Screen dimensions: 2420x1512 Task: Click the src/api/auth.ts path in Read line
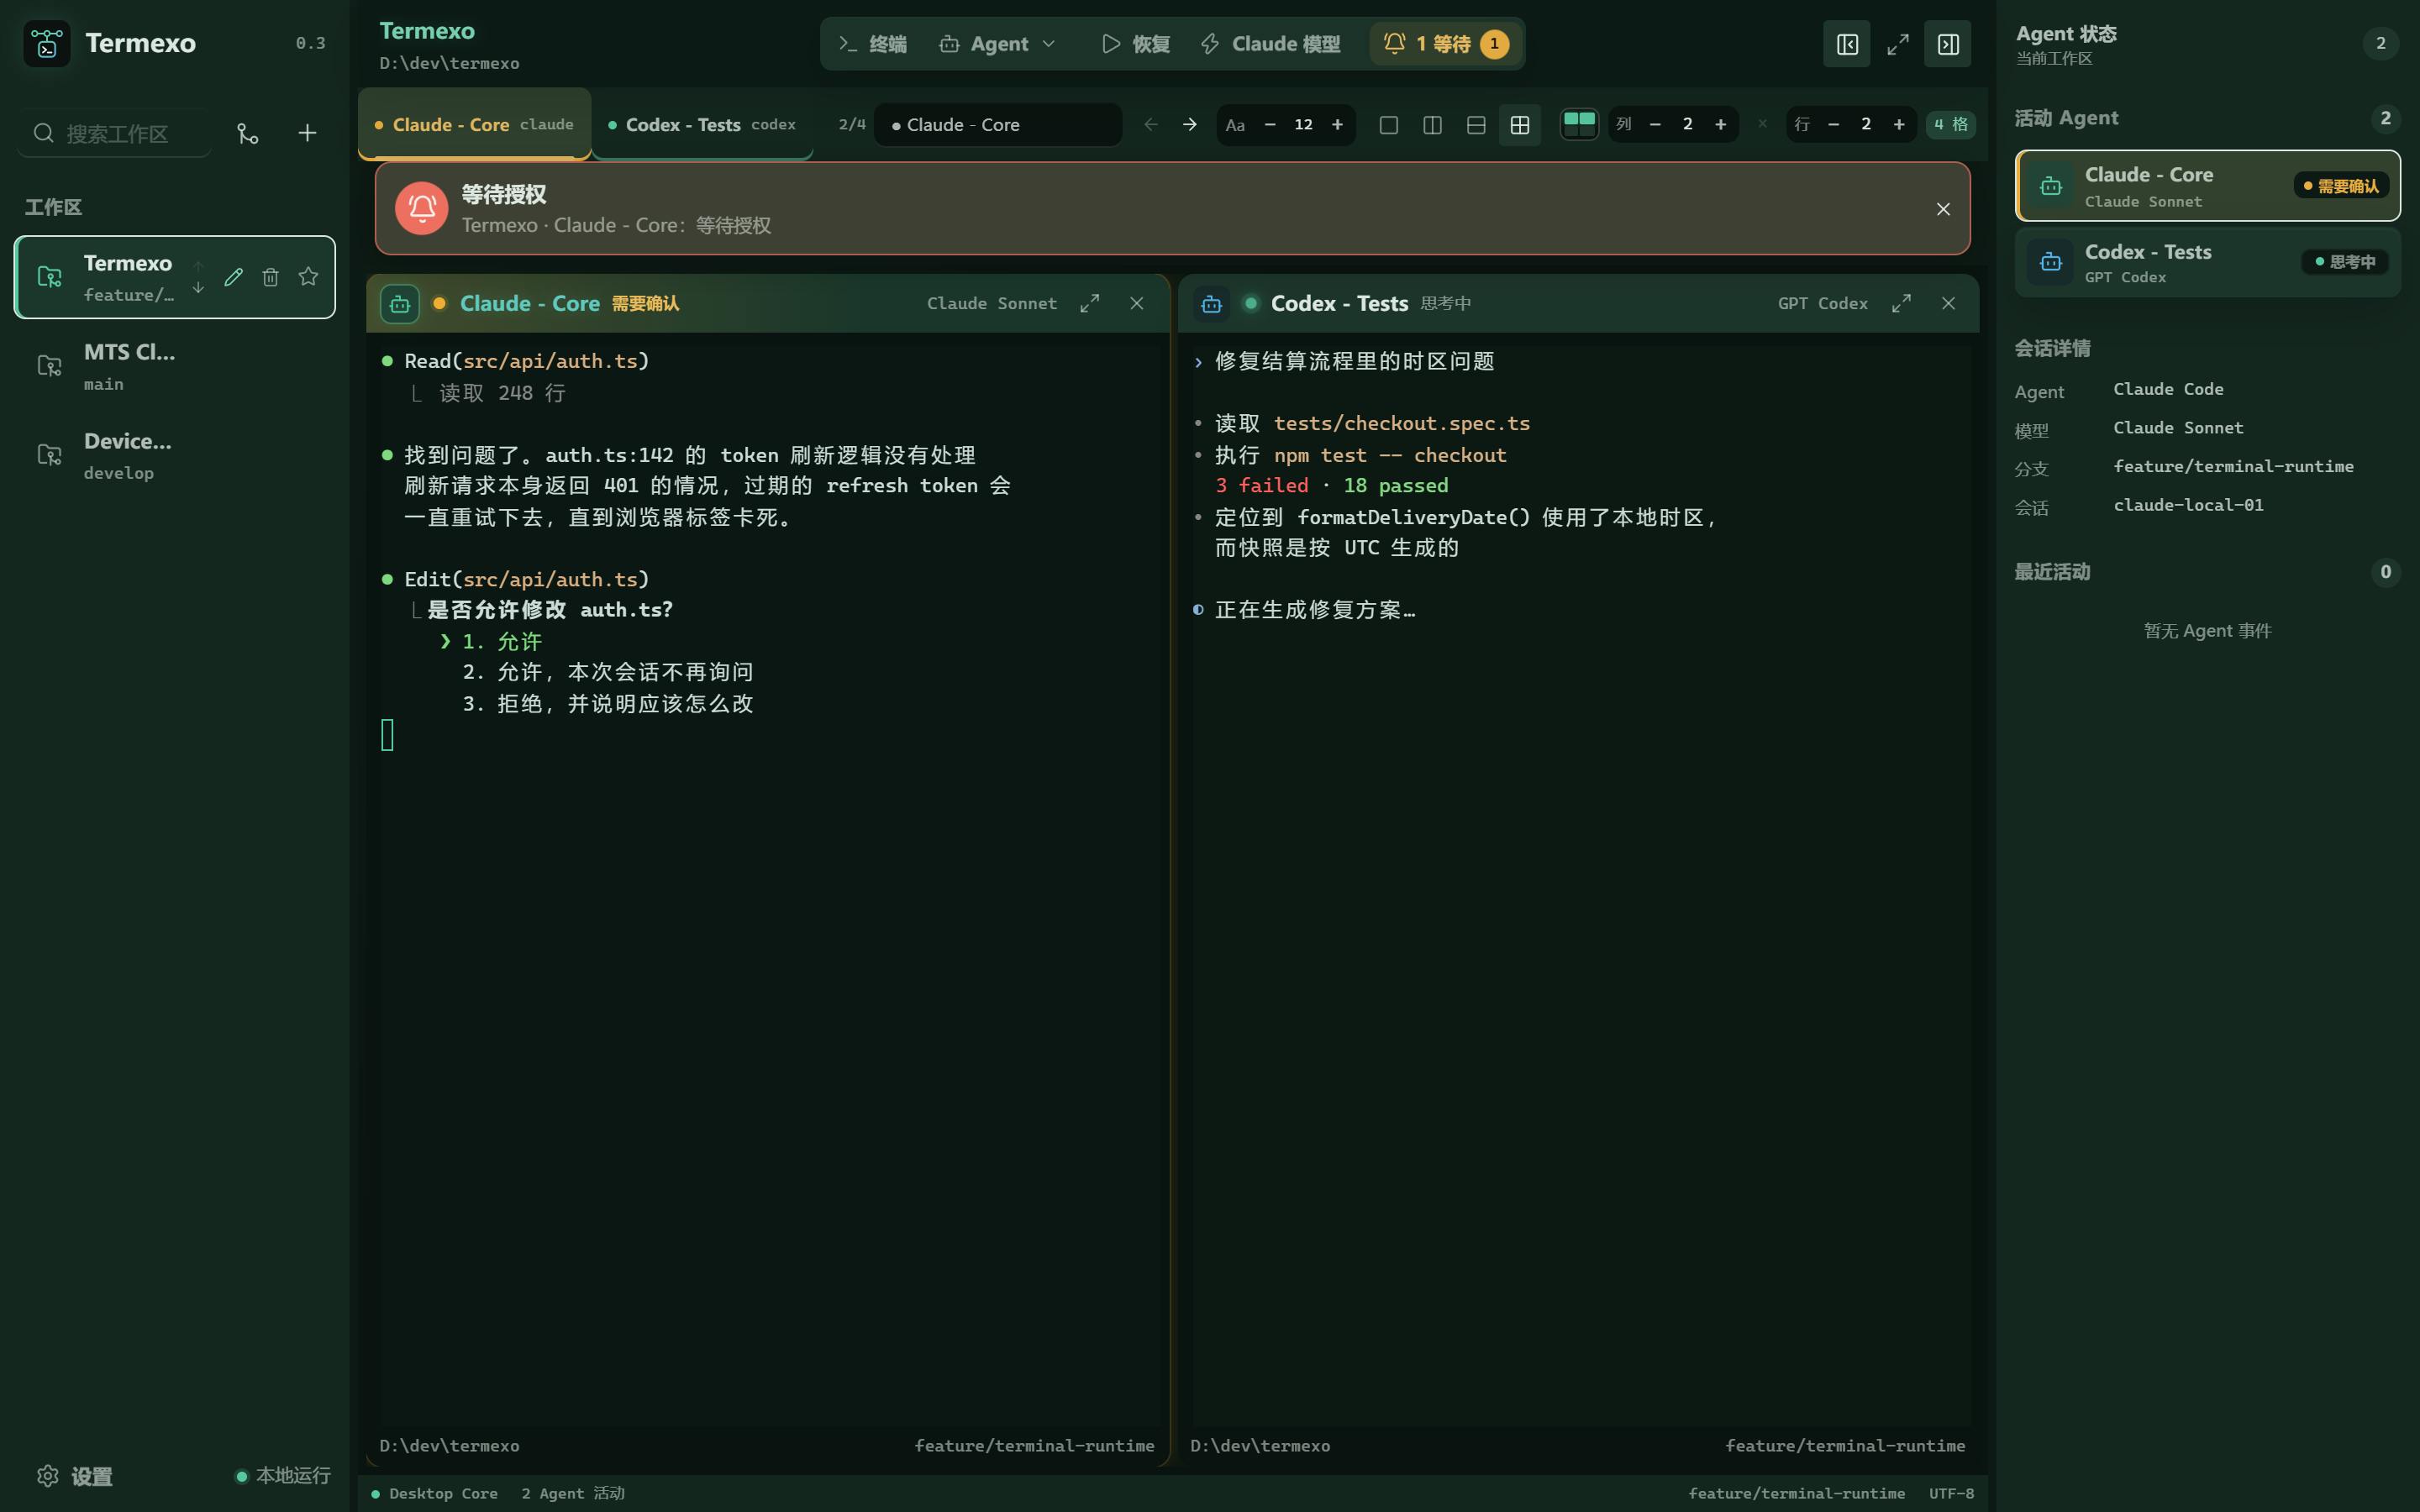[x=550, y=361]
